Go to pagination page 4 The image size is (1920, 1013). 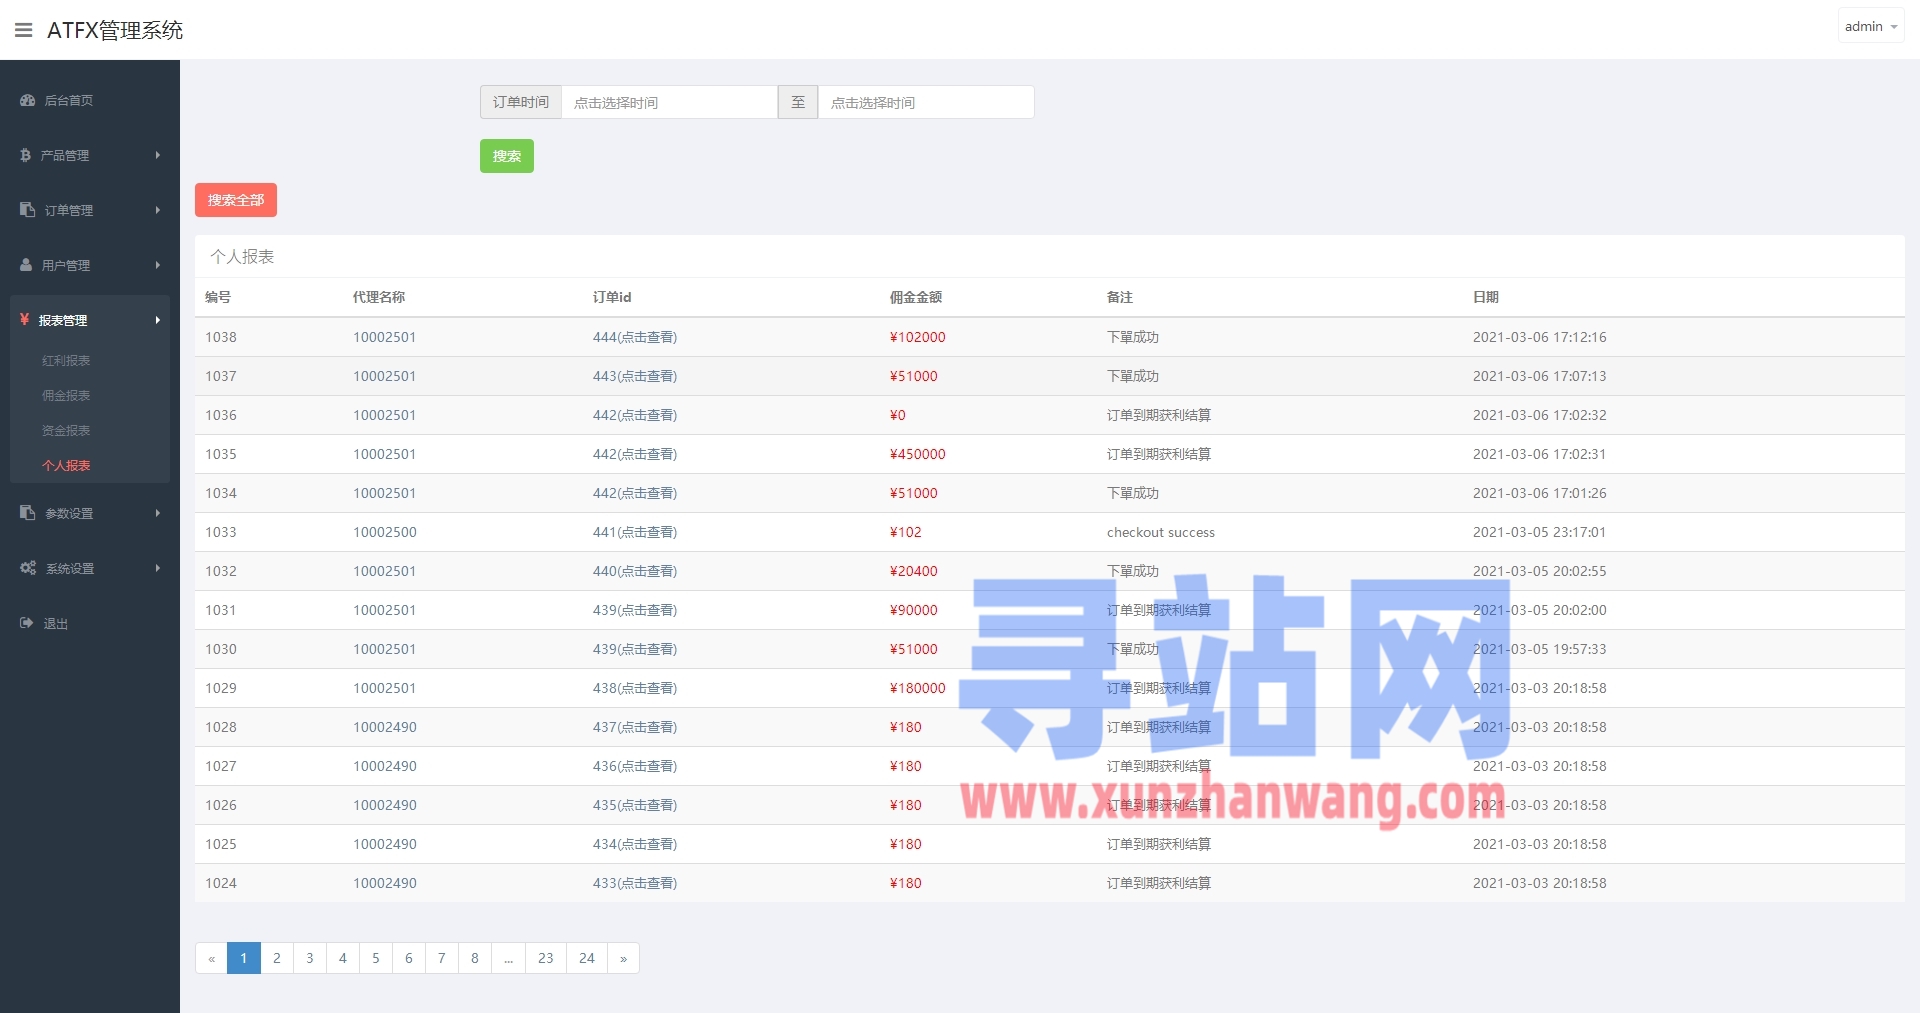(343, 958)
